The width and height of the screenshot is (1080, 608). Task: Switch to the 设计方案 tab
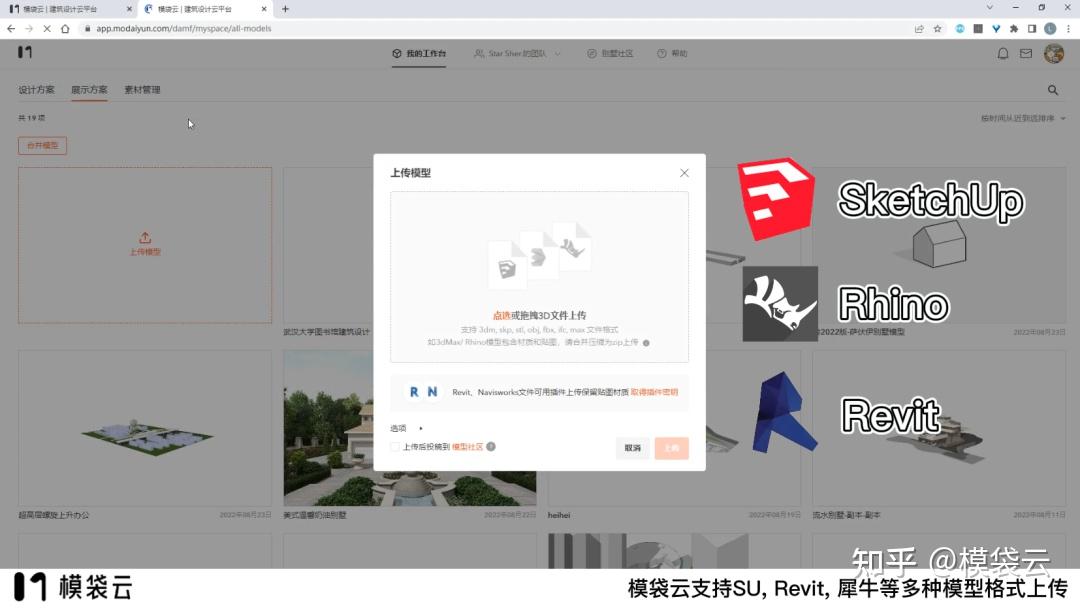[x=36, y=90]
